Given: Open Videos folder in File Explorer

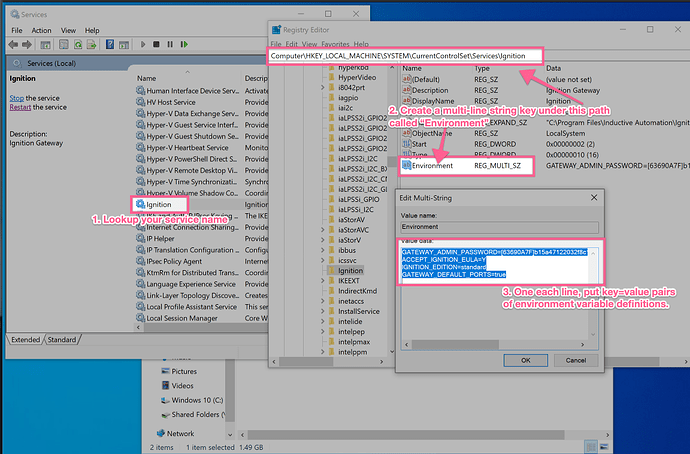Looking at the screenshot, I should point(182,386).
